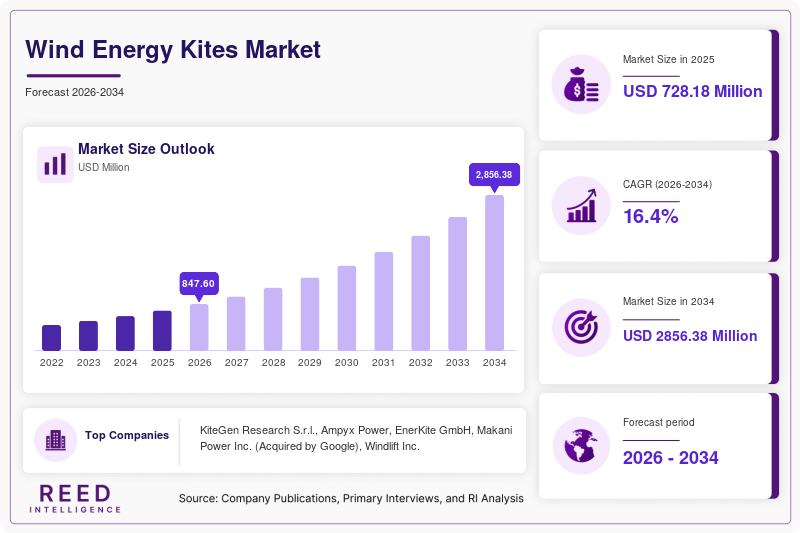Click the Market Size in 2025 label

tap(668, 60)
